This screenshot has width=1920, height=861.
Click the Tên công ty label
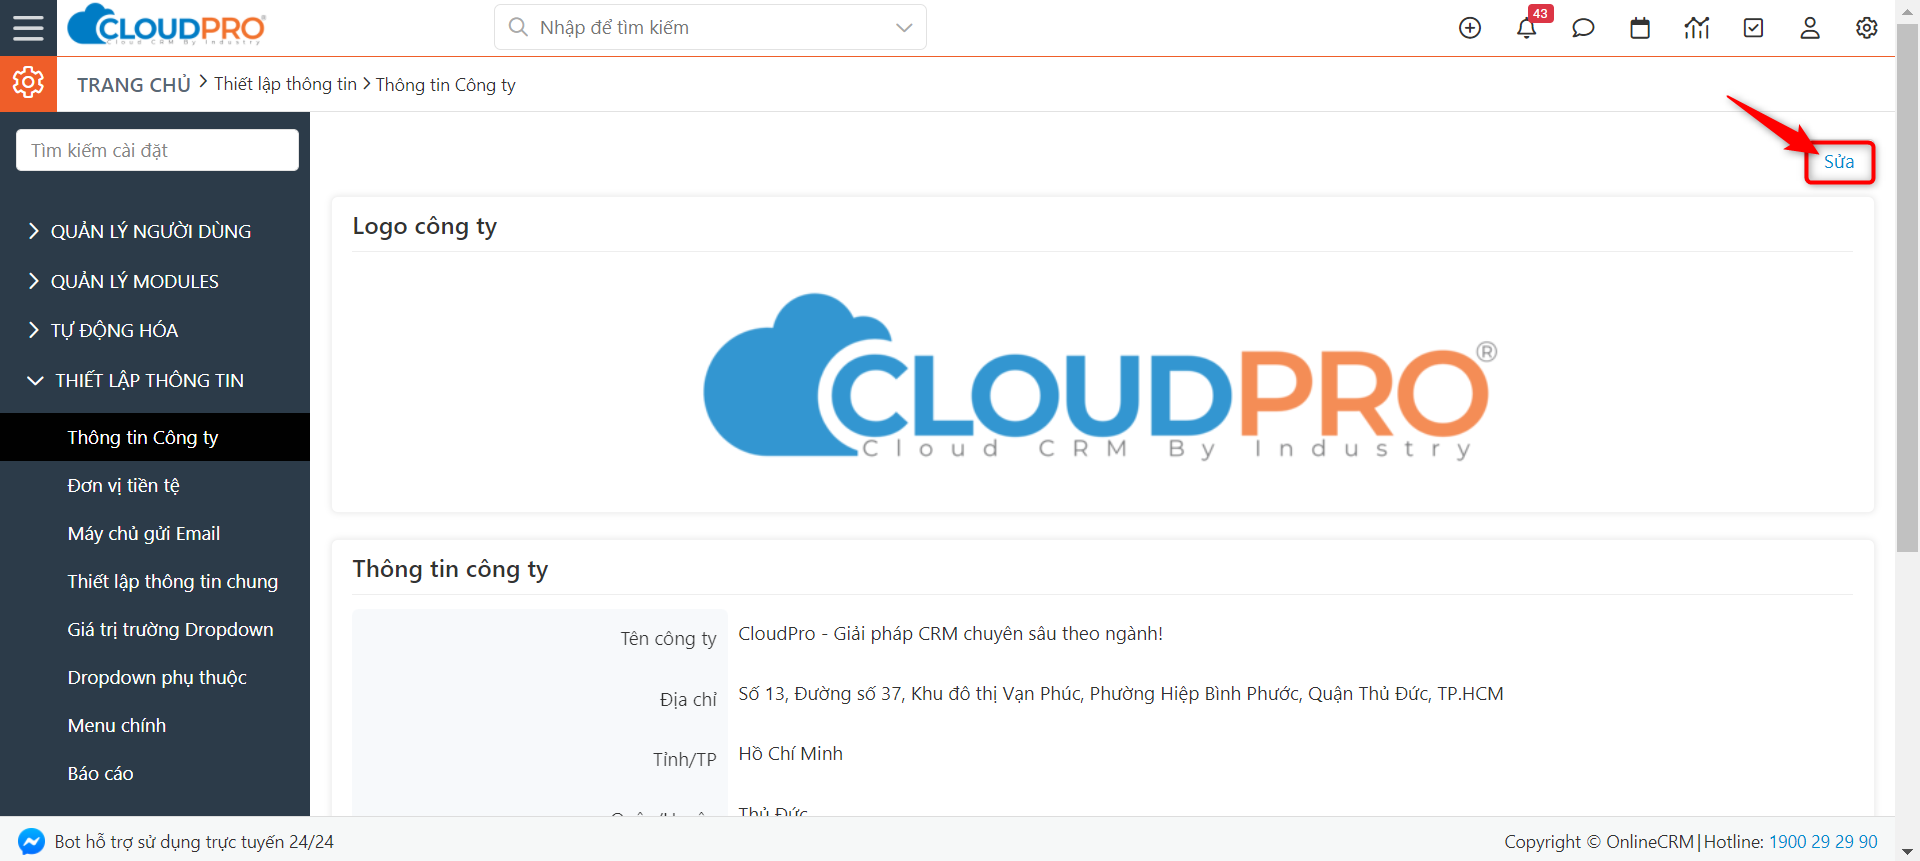click(x=668, y=639)
